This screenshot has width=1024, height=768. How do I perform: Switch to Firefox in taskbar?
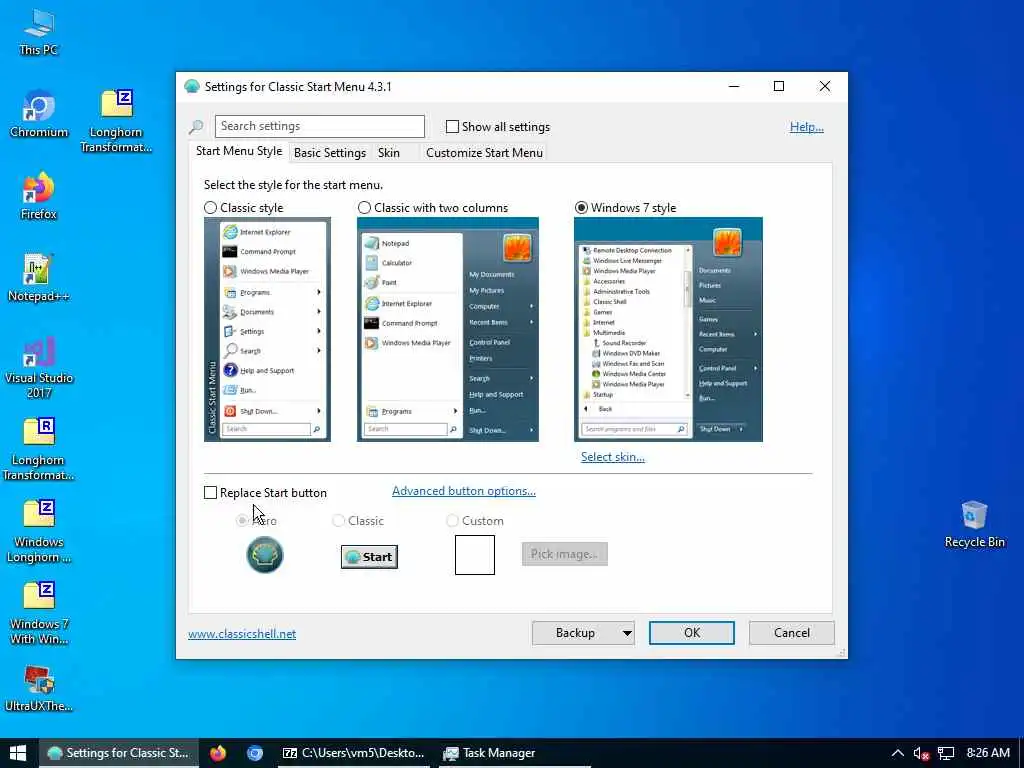(x=218, y=753)
